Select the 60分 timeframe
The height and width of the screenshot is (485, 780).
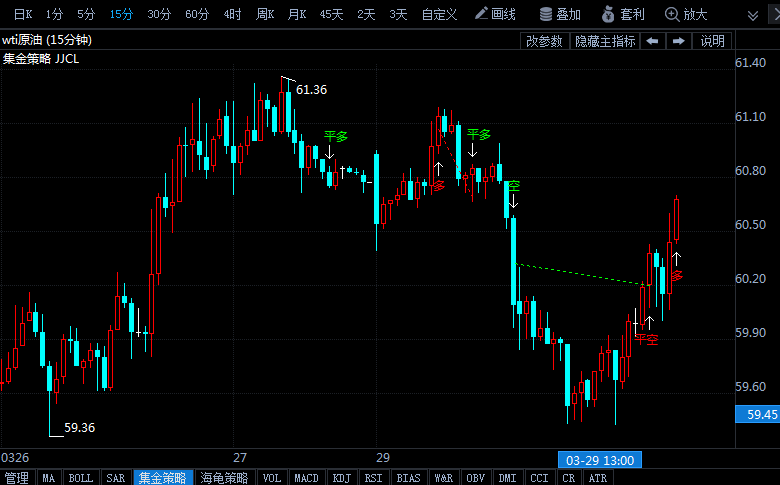[x=197, y=14]
